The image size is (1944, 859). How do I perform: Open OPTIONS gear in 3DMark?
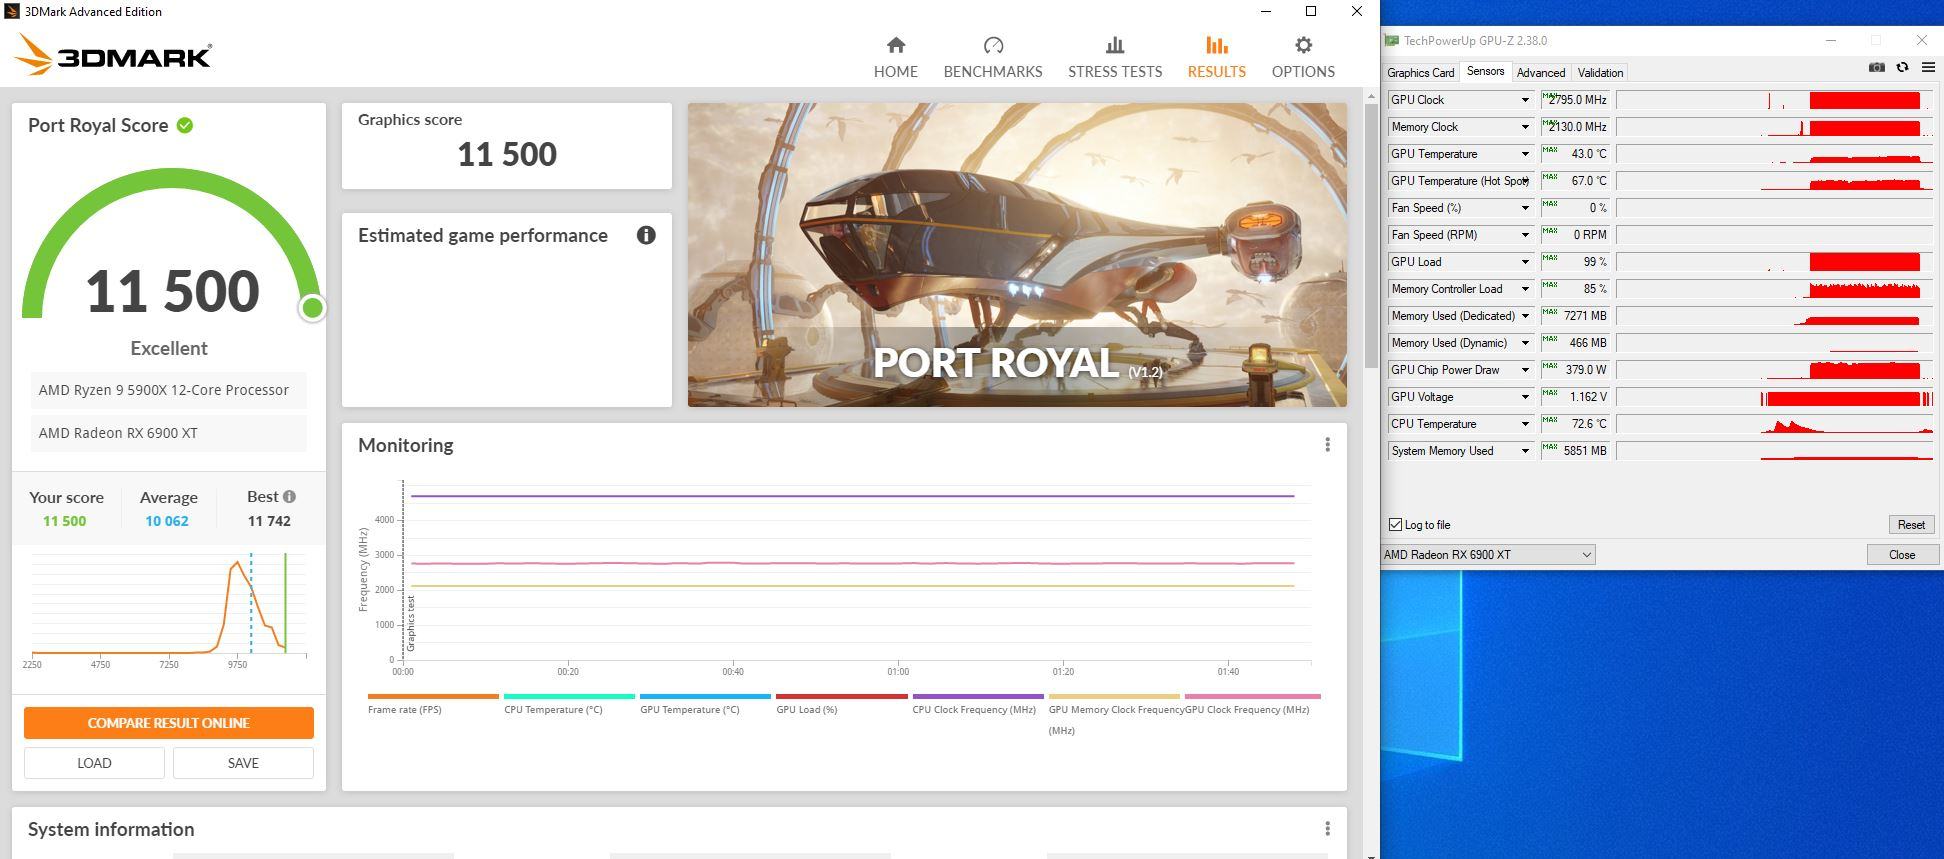1303,46
